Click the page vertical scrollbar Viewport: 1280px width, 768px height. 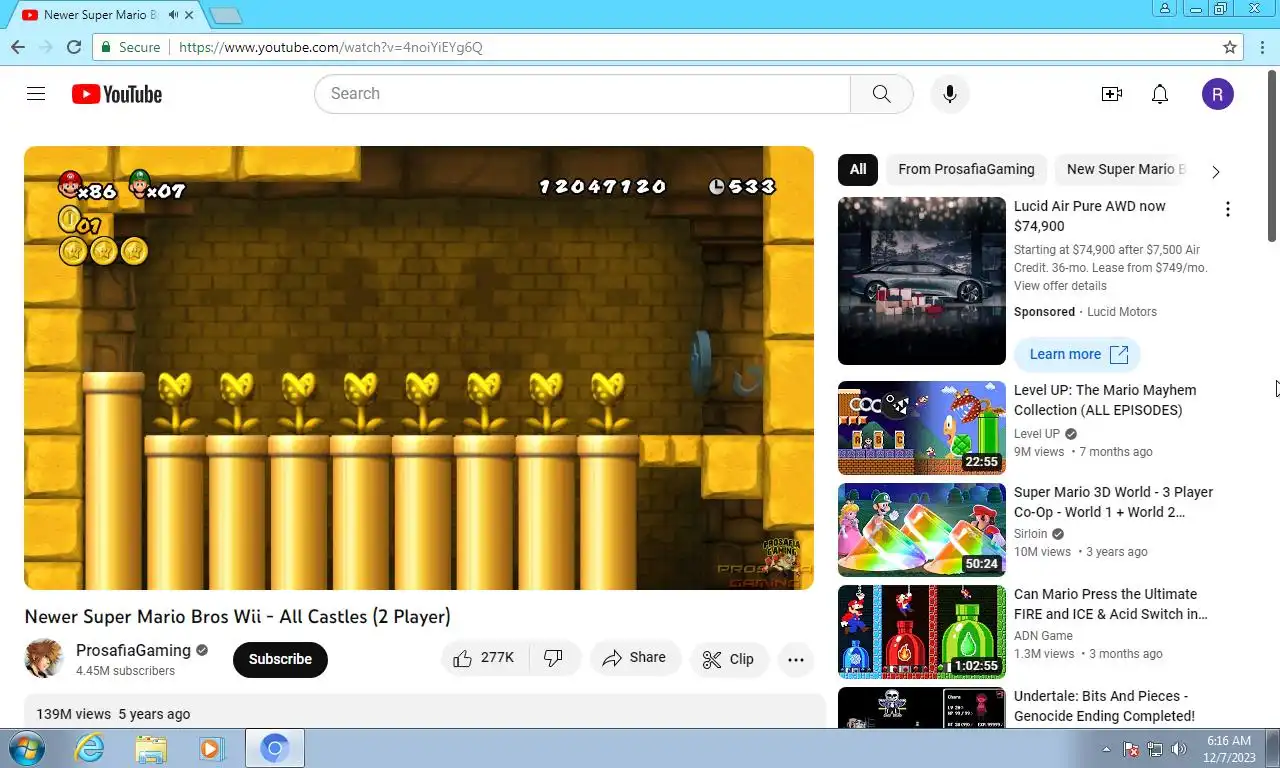(1272, 155)
